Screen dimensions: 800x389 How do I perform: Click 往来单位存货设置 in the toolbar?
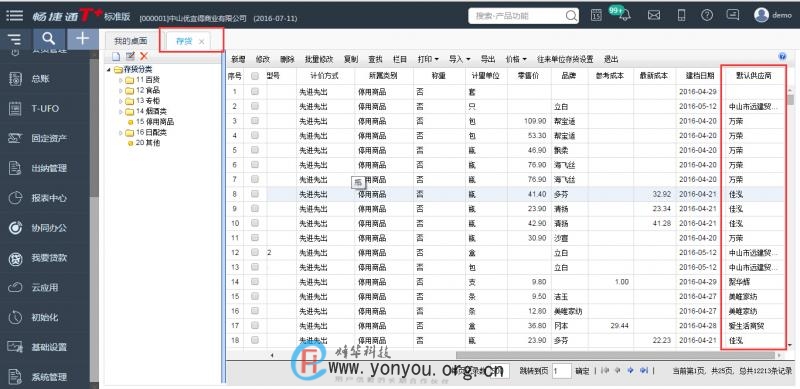pos(565,59)
